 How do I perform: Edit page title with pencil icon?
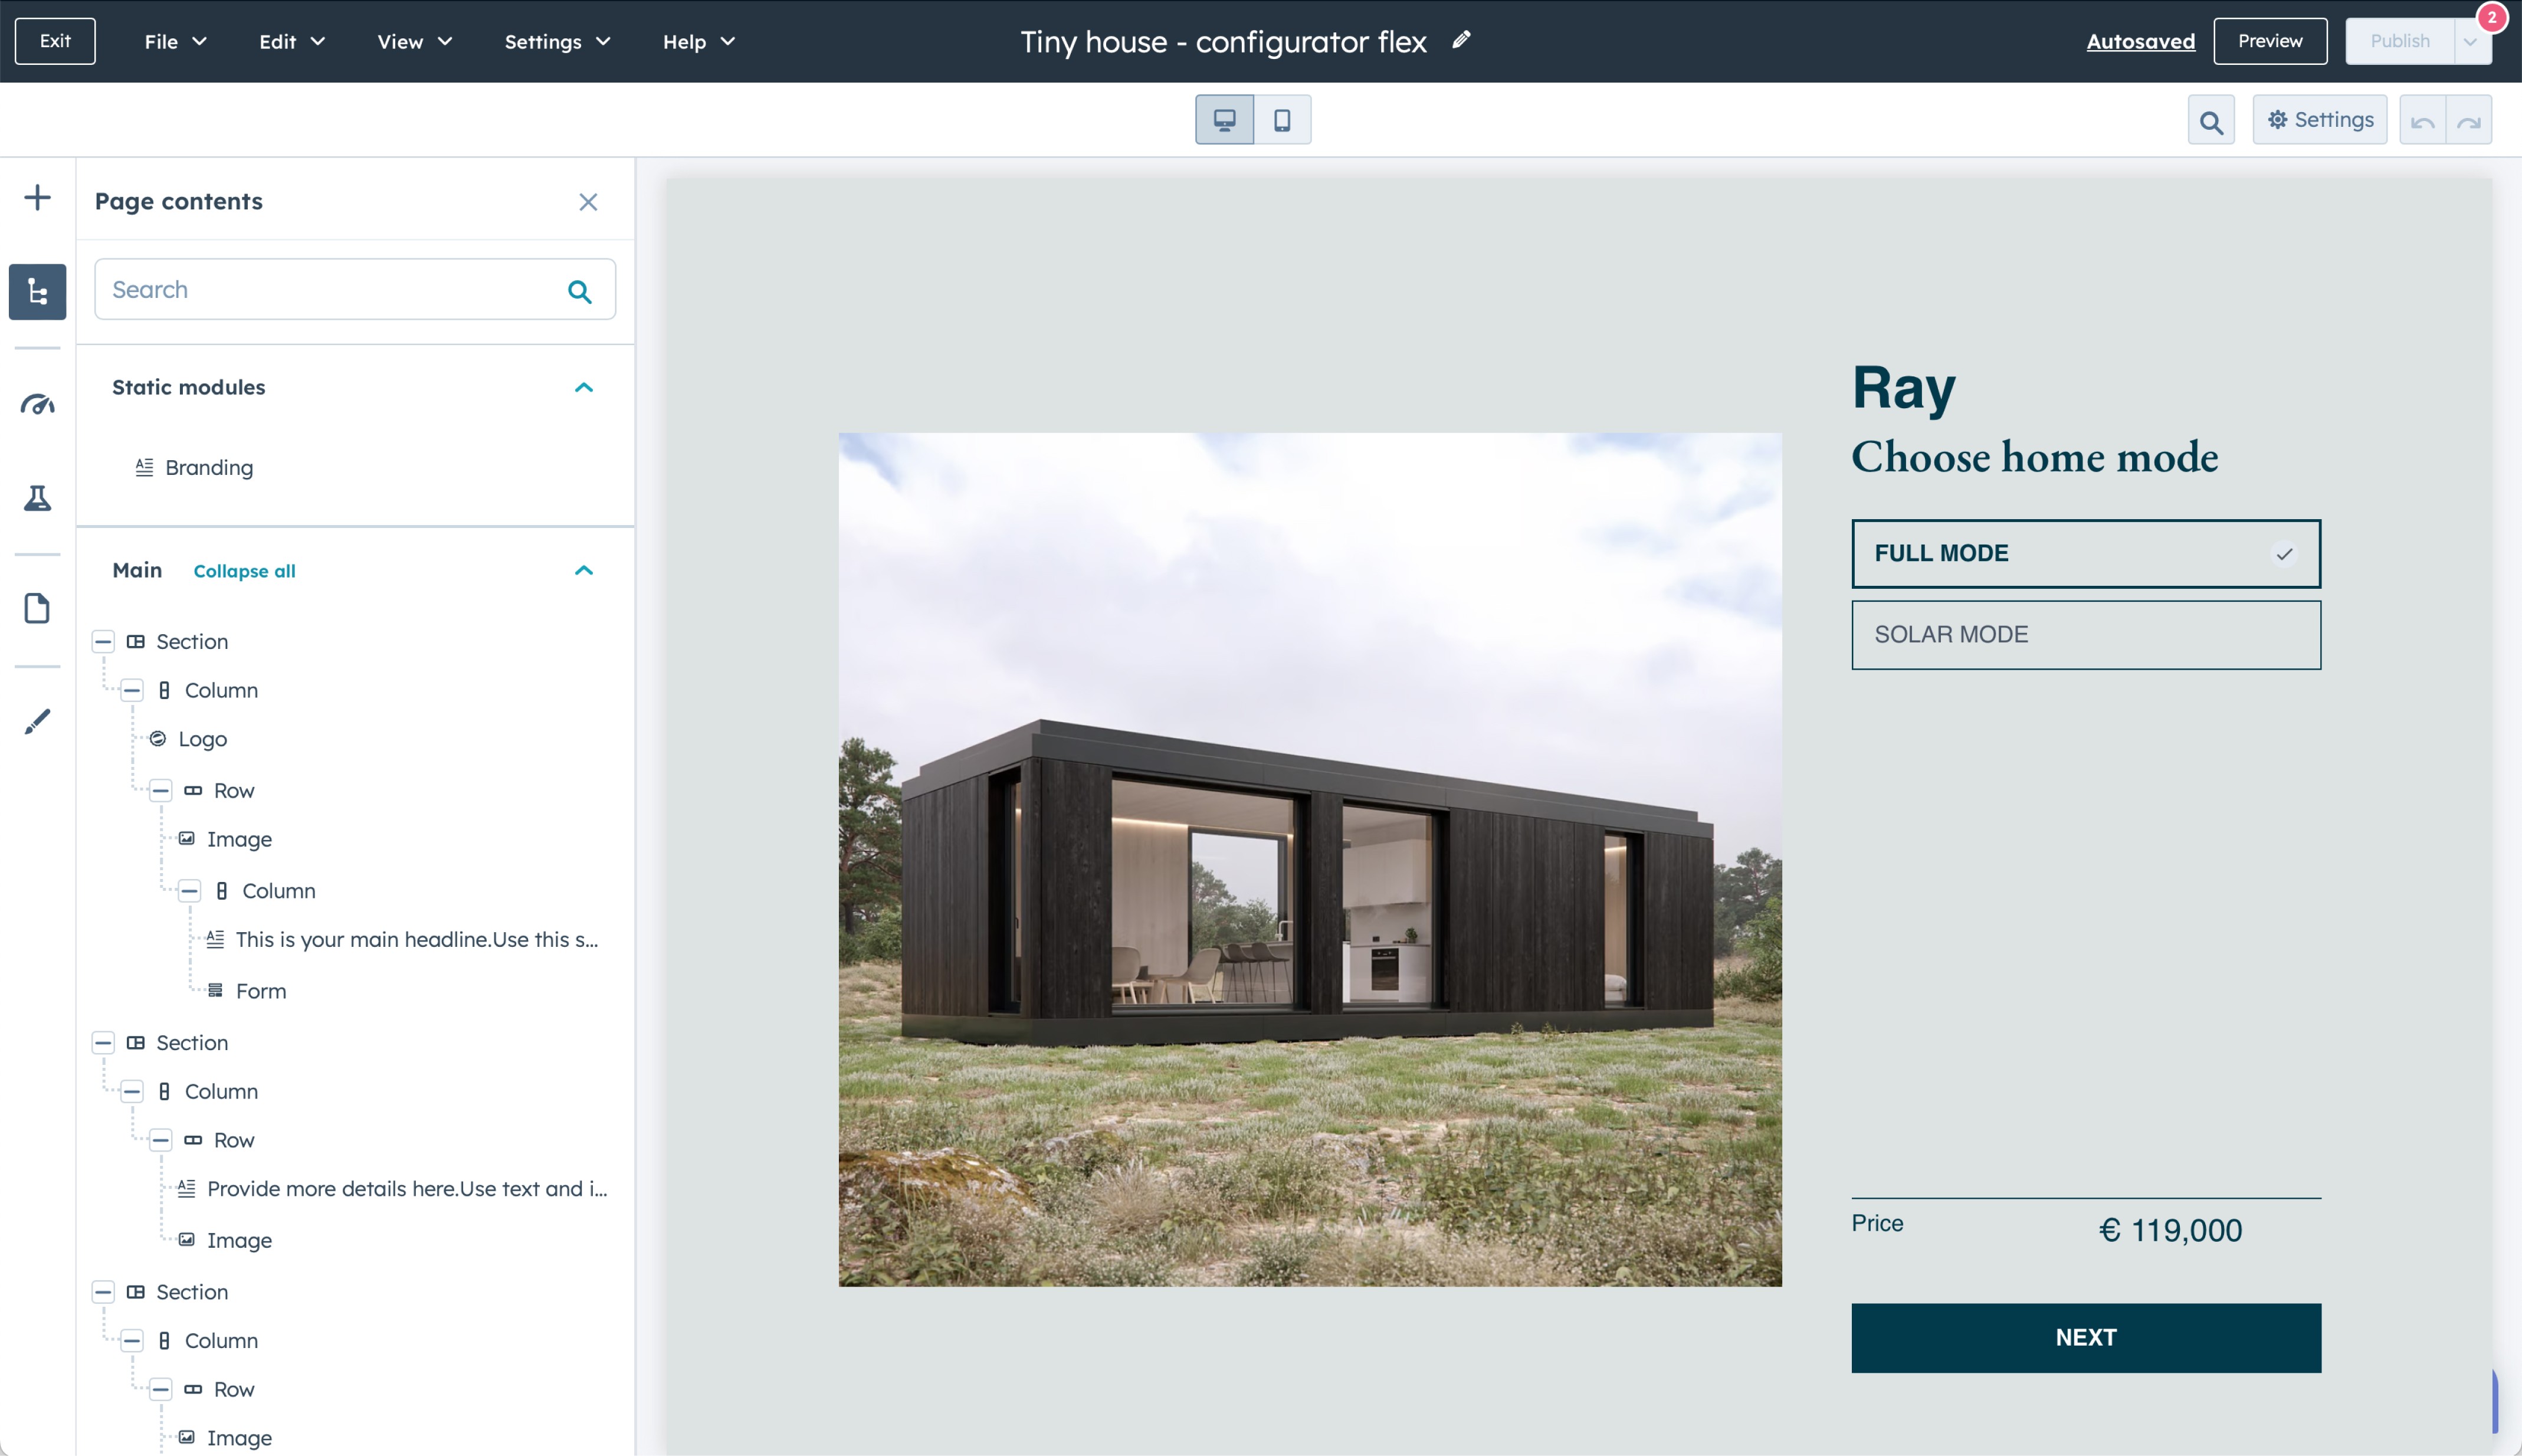click(x=1461, y=40)
